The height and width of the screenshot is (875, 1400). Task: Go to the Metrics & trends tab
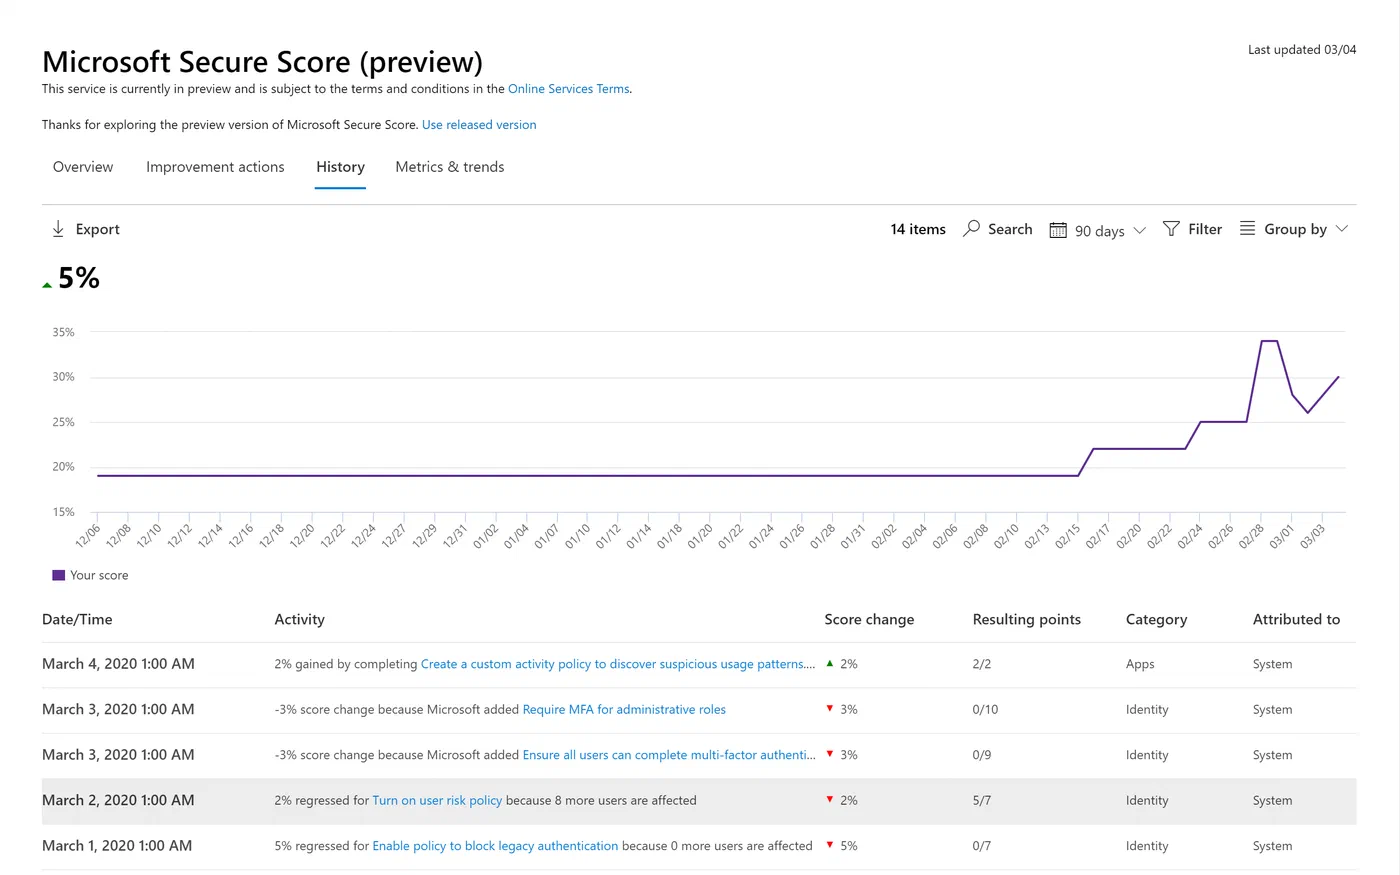tap(450, 167)
